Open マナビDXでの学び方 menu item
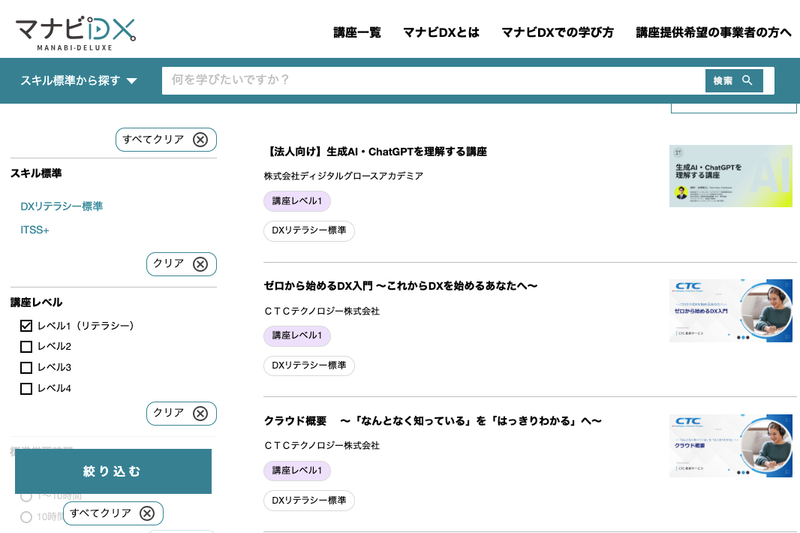 pyautogui.click(x=558, y=32)
